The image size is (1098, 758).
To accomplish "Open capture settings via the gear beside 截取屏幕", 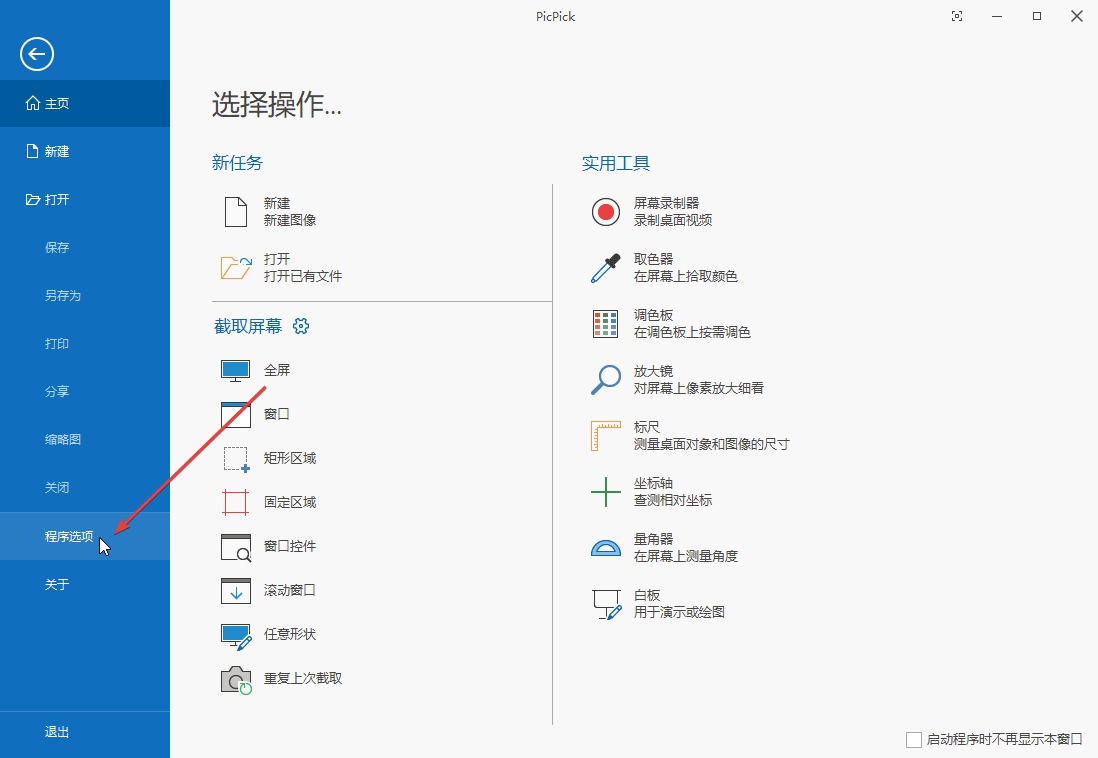I will tap(301, 325).
